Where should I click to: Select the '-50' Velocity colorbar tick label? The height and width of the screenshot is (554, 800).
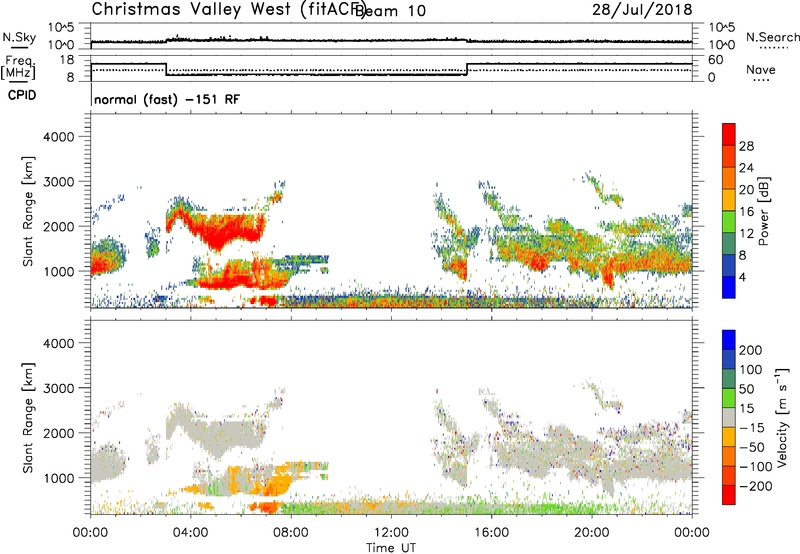pyautogui.click(x=752, y=447)
